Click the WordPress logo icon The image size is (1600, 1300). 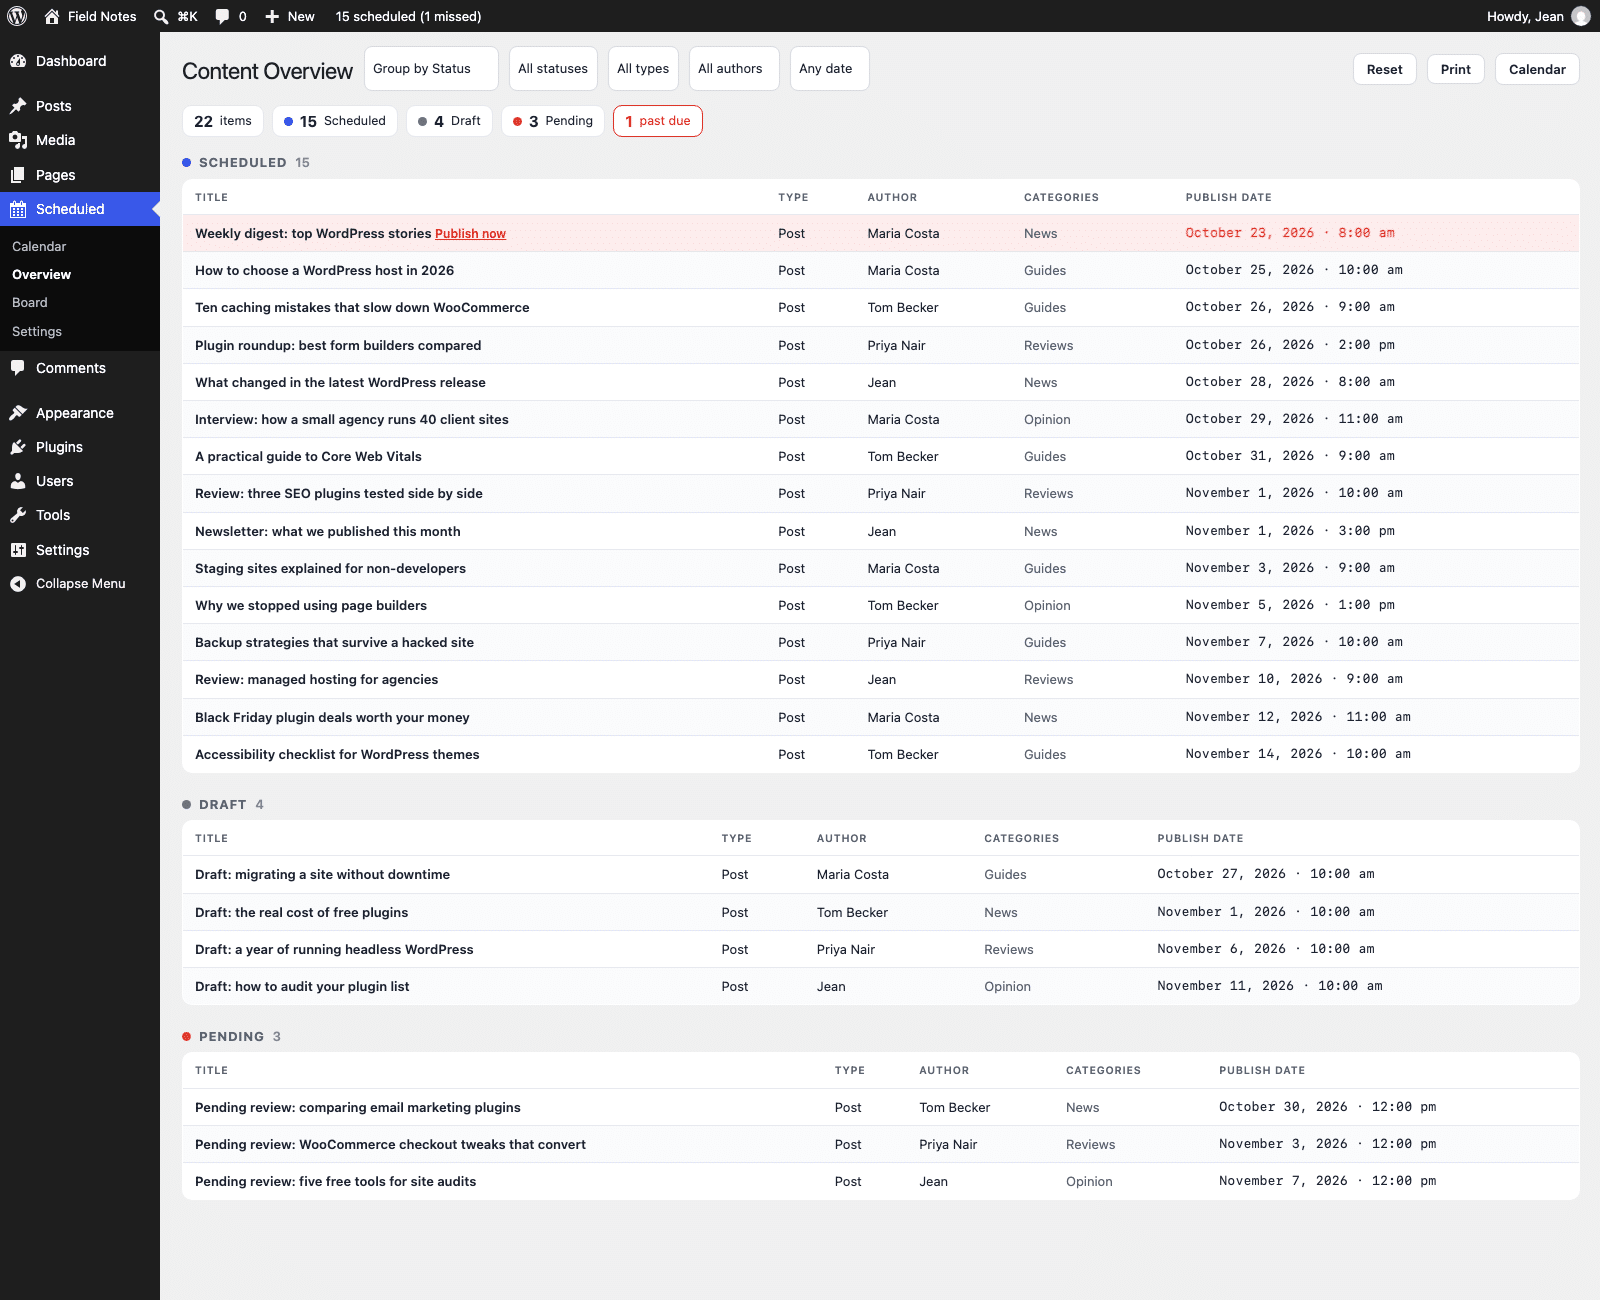17,16
